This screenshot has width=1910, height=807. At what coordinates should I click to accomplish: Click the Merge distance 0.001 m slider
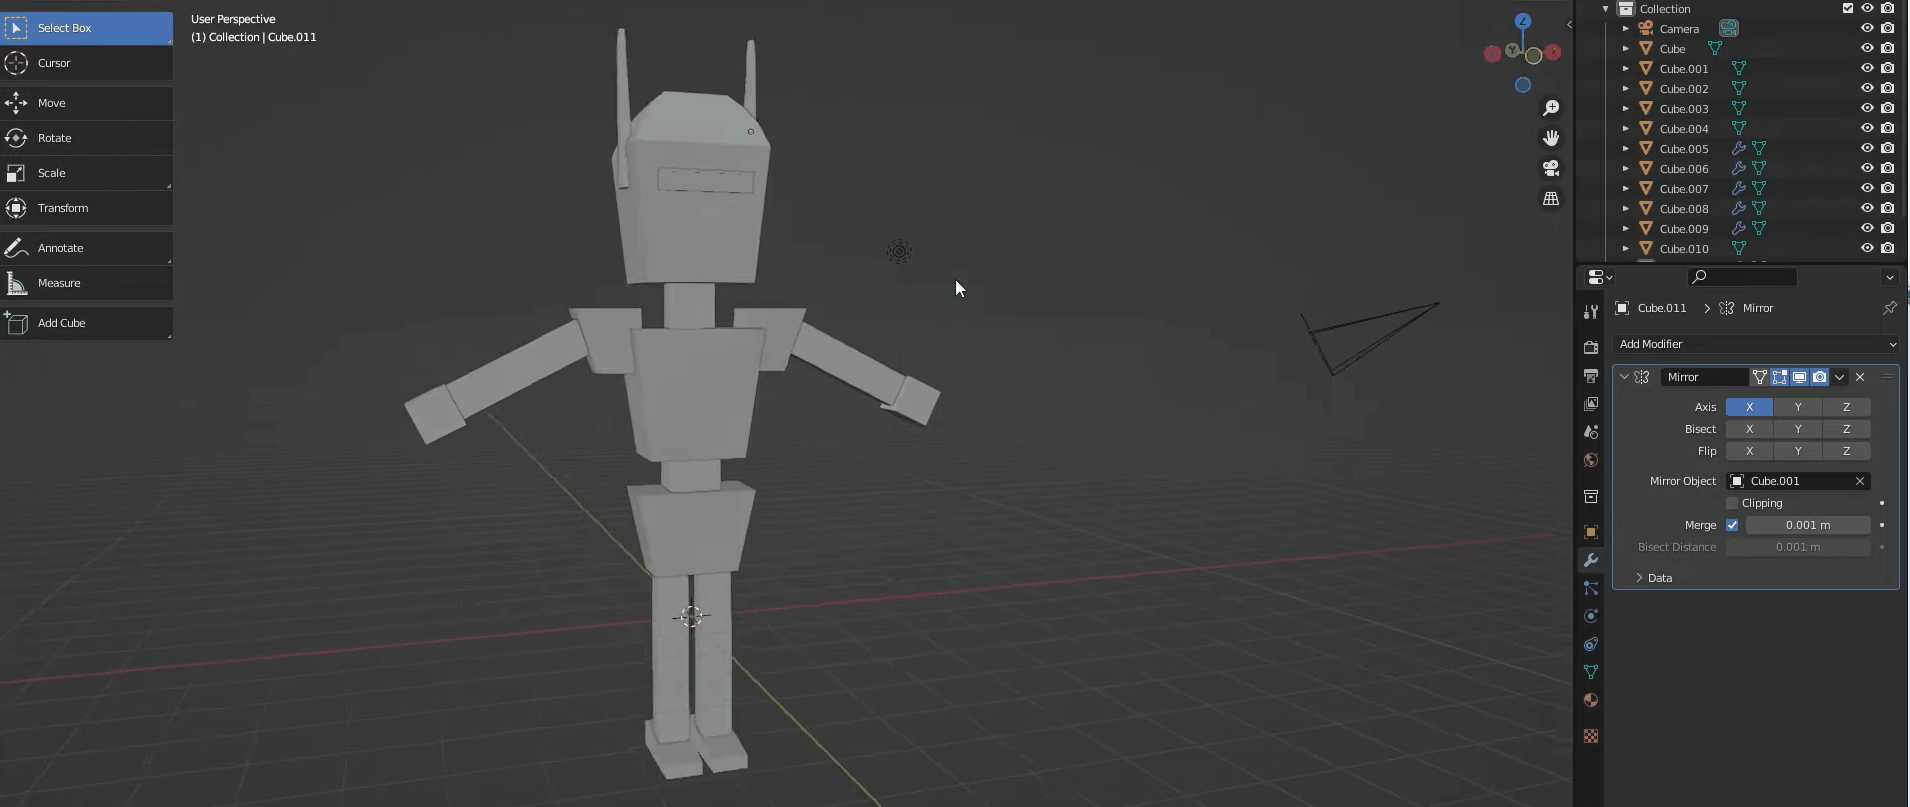[x=1808, y=525]
